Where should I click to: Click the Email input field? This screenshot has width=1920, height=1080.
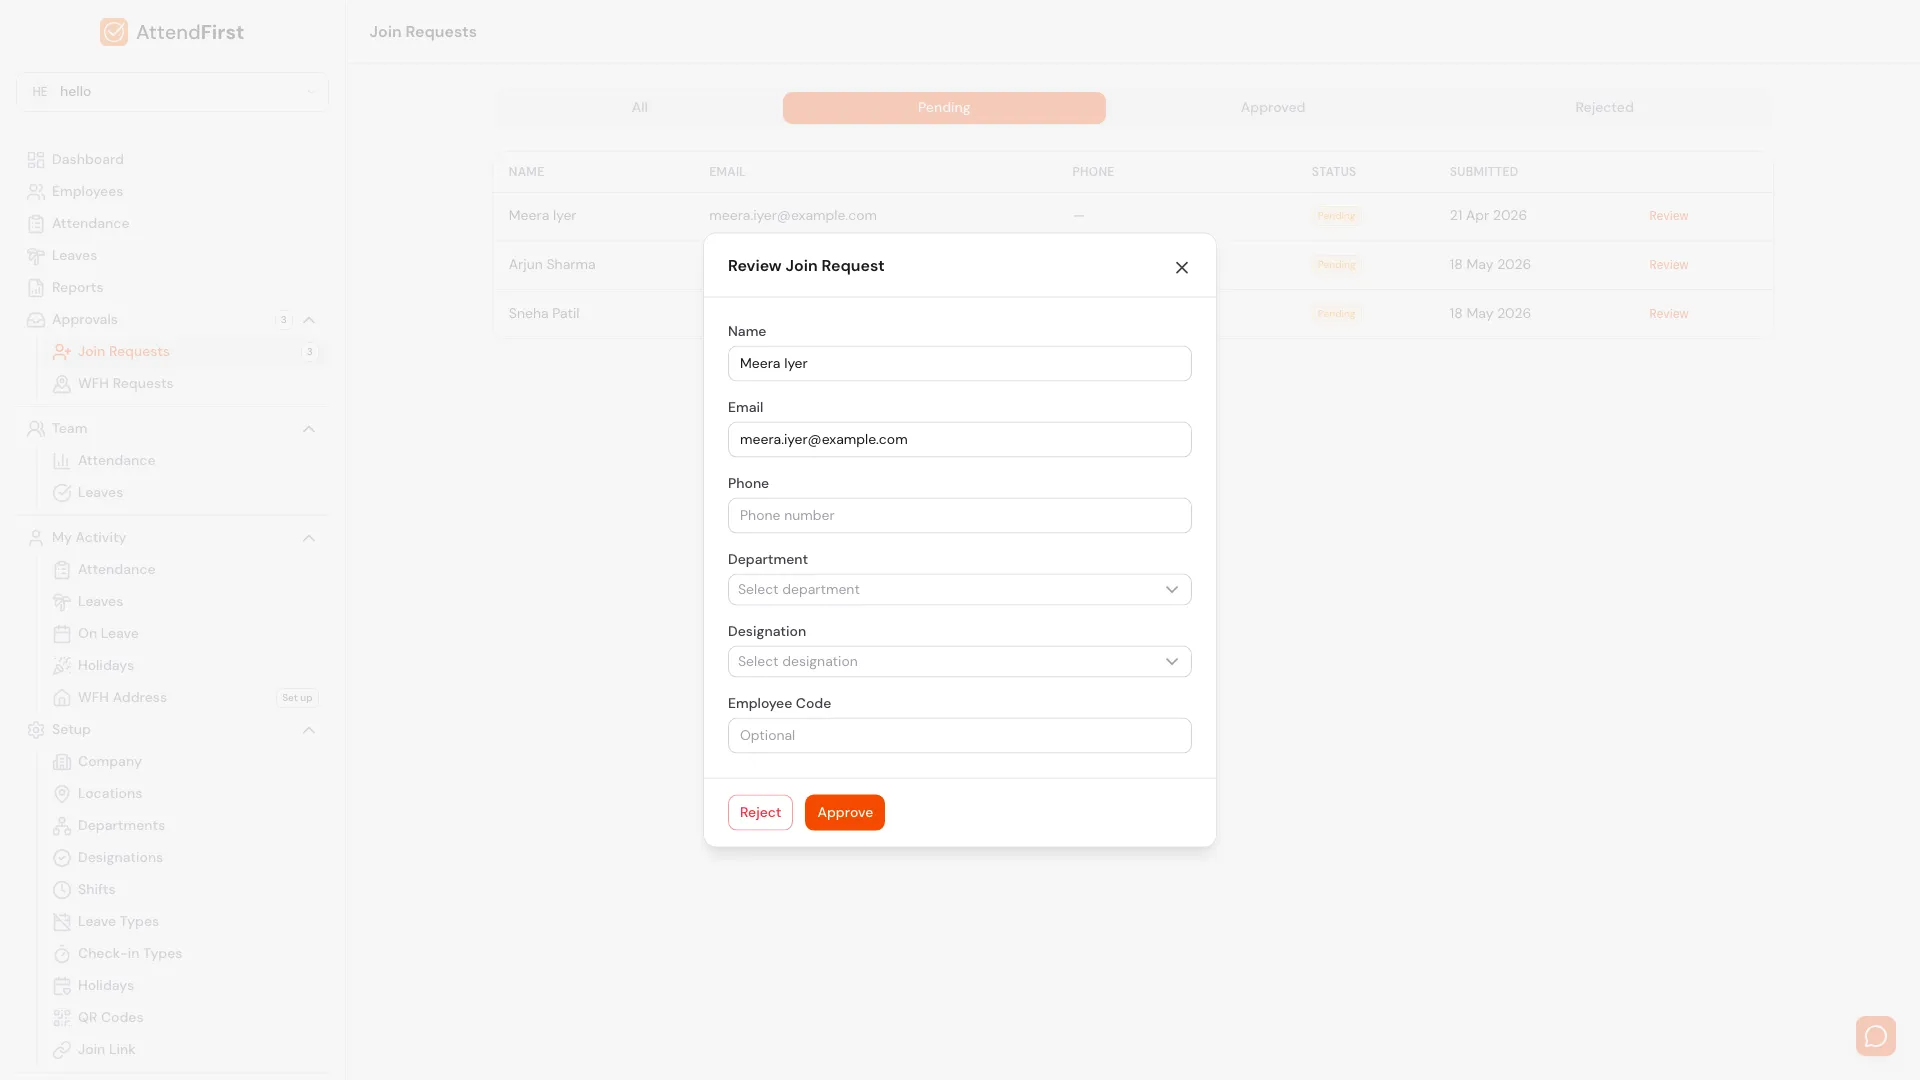(x=960, y=440)
